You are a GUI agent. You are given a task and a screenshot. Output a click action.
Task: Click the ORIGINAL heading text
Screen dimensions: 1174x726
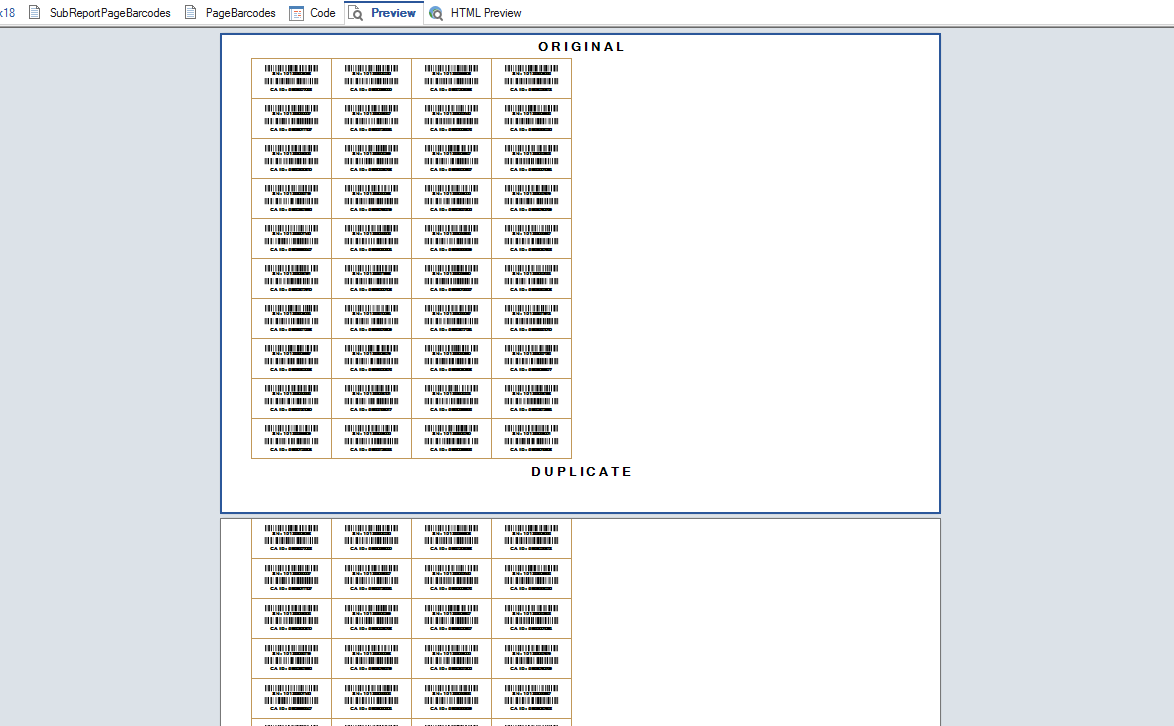(x=581, y=46)
